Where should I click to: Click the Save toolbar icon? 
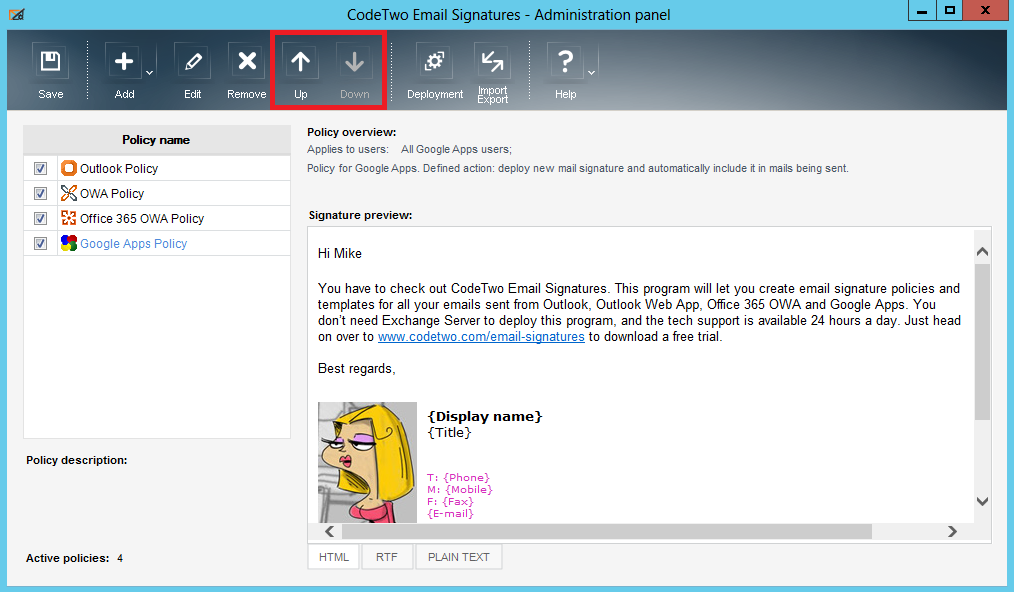pos(50,62)
